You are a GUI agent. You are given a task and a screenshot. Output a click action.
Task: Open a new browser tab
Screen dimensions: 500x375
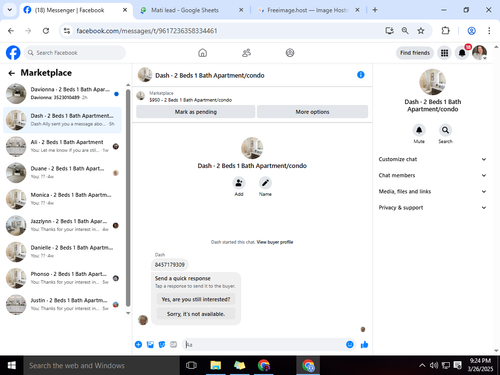click(x=375, y=10)
